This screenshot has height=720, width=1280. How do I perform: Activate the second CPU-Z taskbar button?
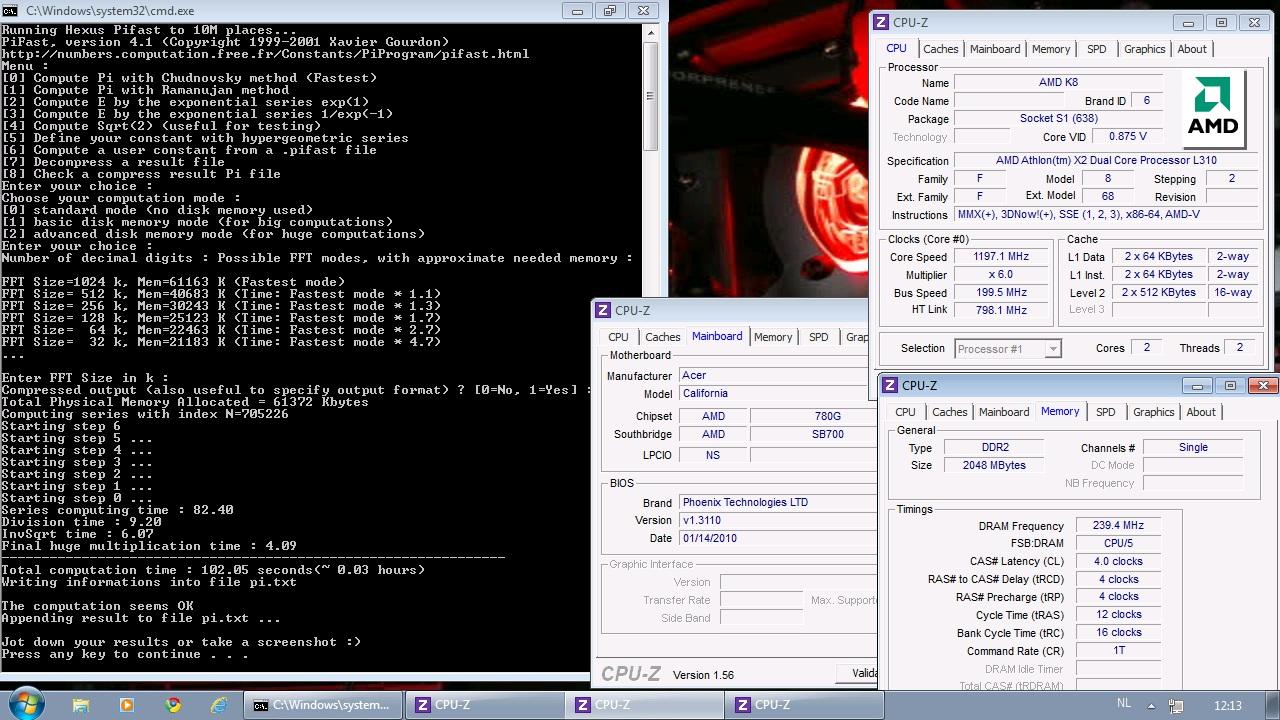point(642,705)
